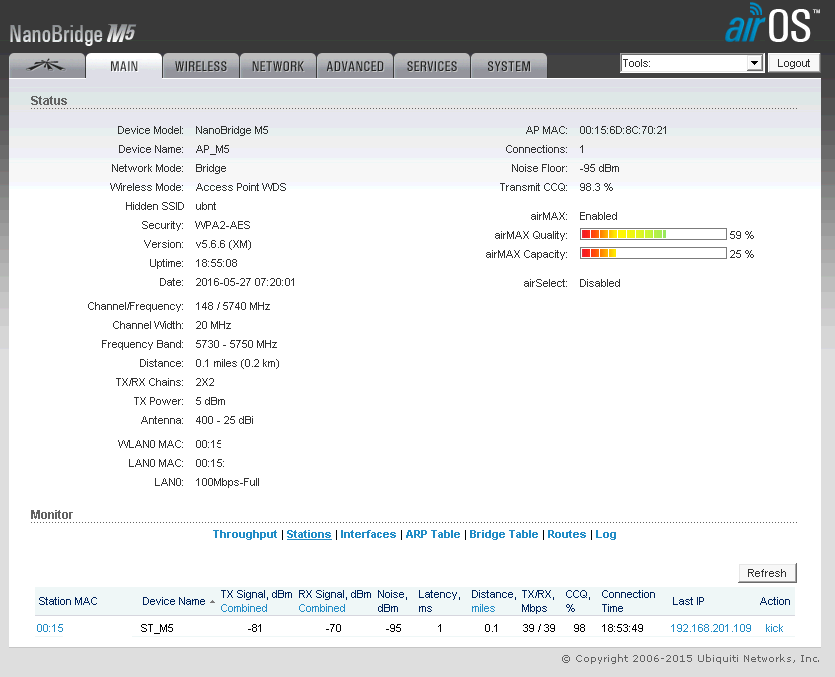Open the Log monitor link

[605, 534]
